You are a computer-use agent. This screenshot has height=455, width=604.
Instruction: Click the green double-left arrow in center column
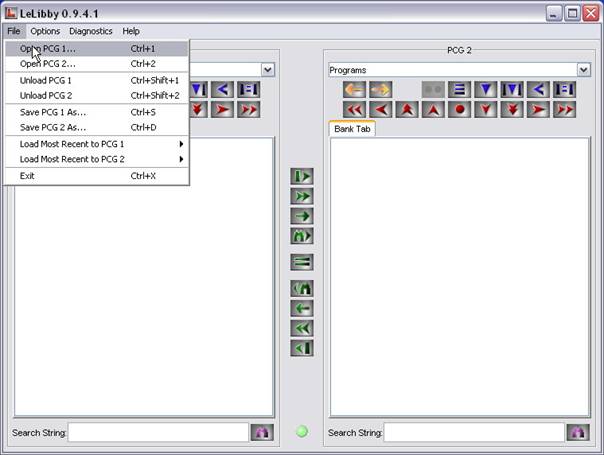click(302, 329)
